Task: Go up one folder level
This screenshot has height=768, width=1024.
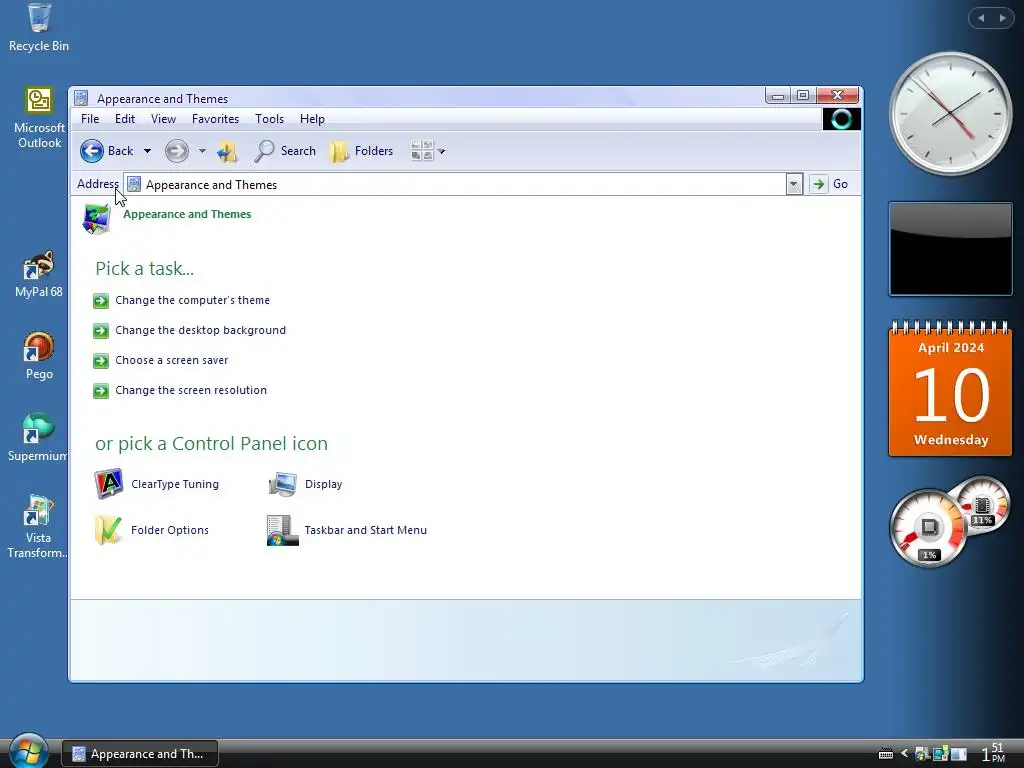Action: pos(227,151)
